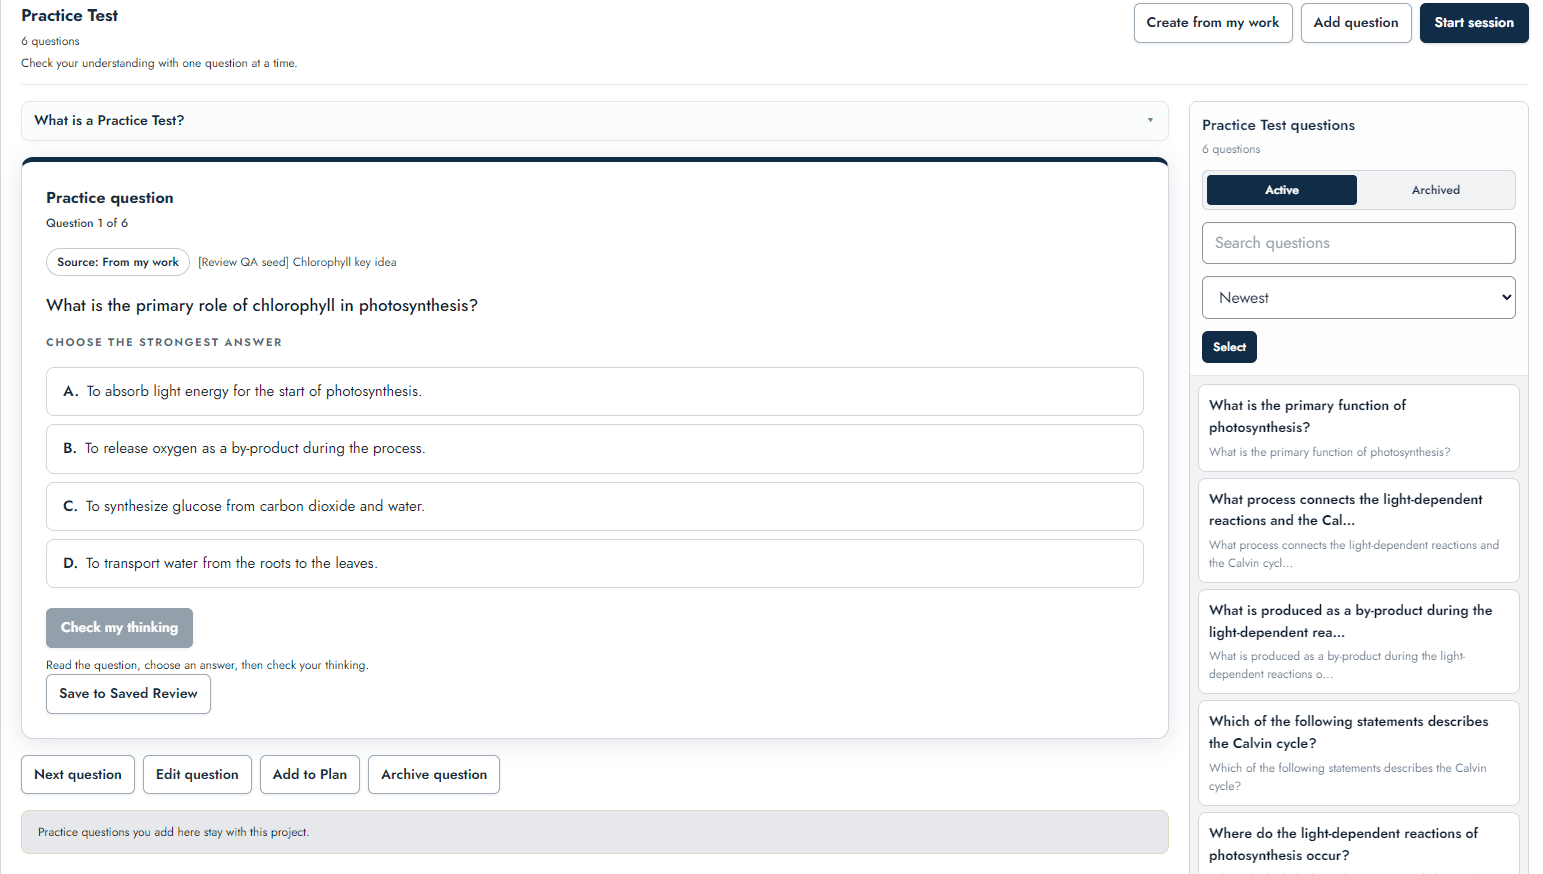Viewport: 1543px width, 874px height.
Task: Click the 'Practice Test questions' panel heading
Action: (1278, 125)
